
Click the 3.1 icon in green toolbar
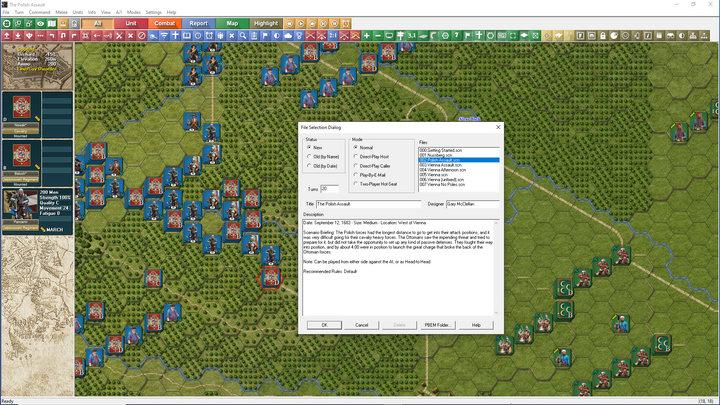[x=411, y=35]
